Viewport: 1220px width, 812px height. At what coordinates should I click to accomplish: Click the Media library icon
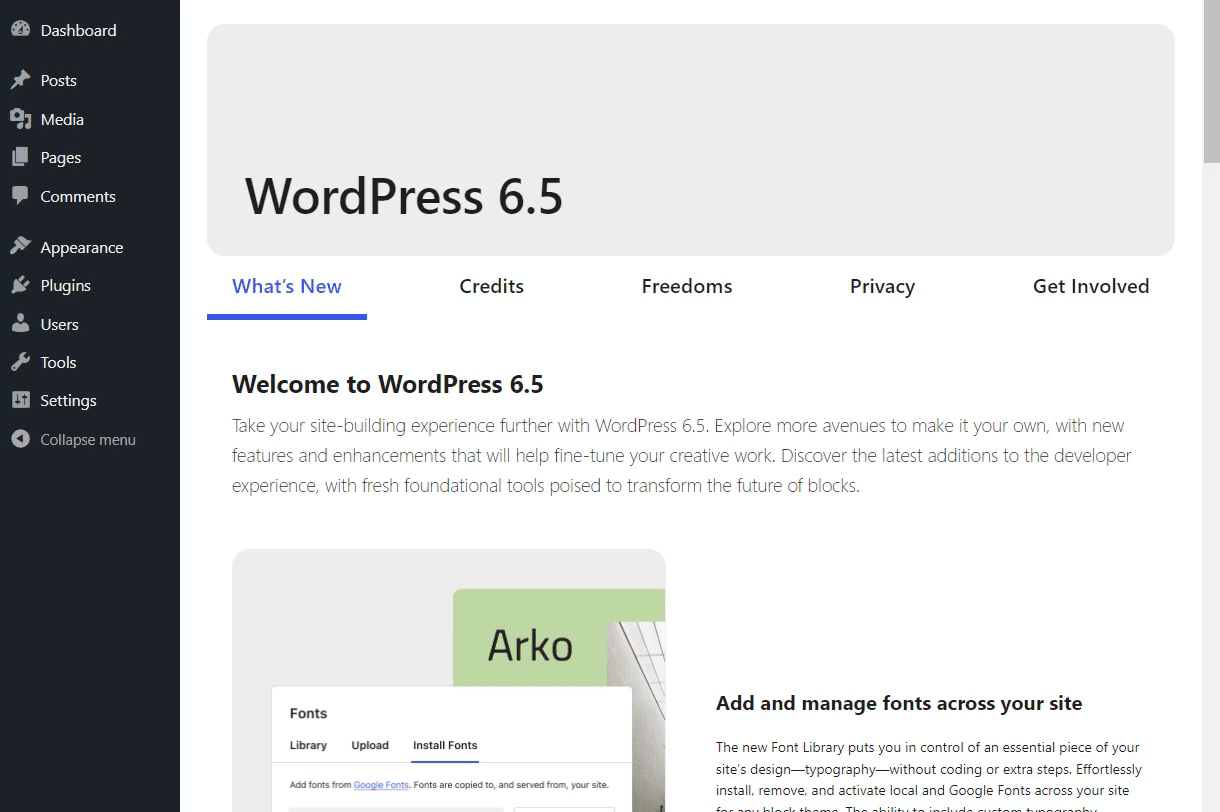pyautogui.click(x=20, y=119)
